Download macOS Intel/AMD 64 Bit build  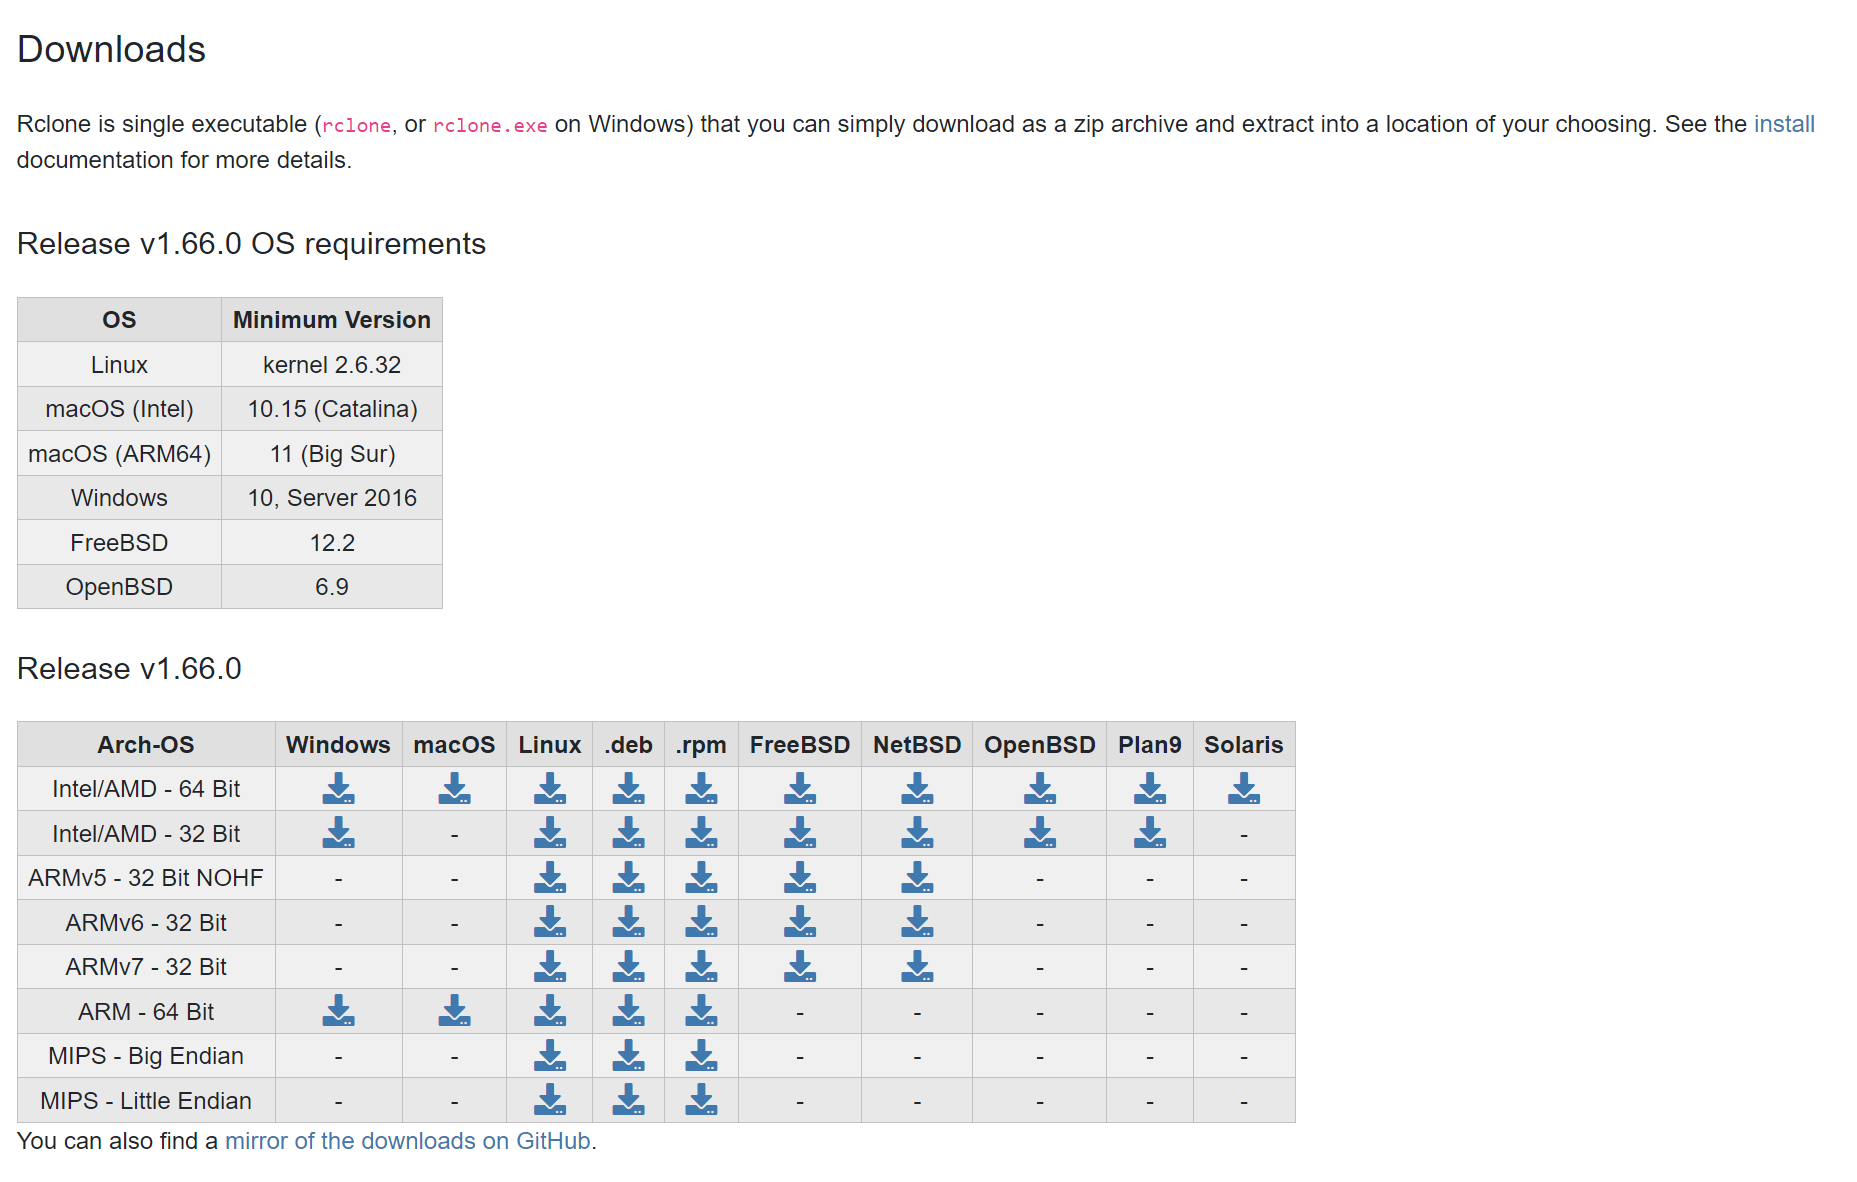[x=454, y=789]
